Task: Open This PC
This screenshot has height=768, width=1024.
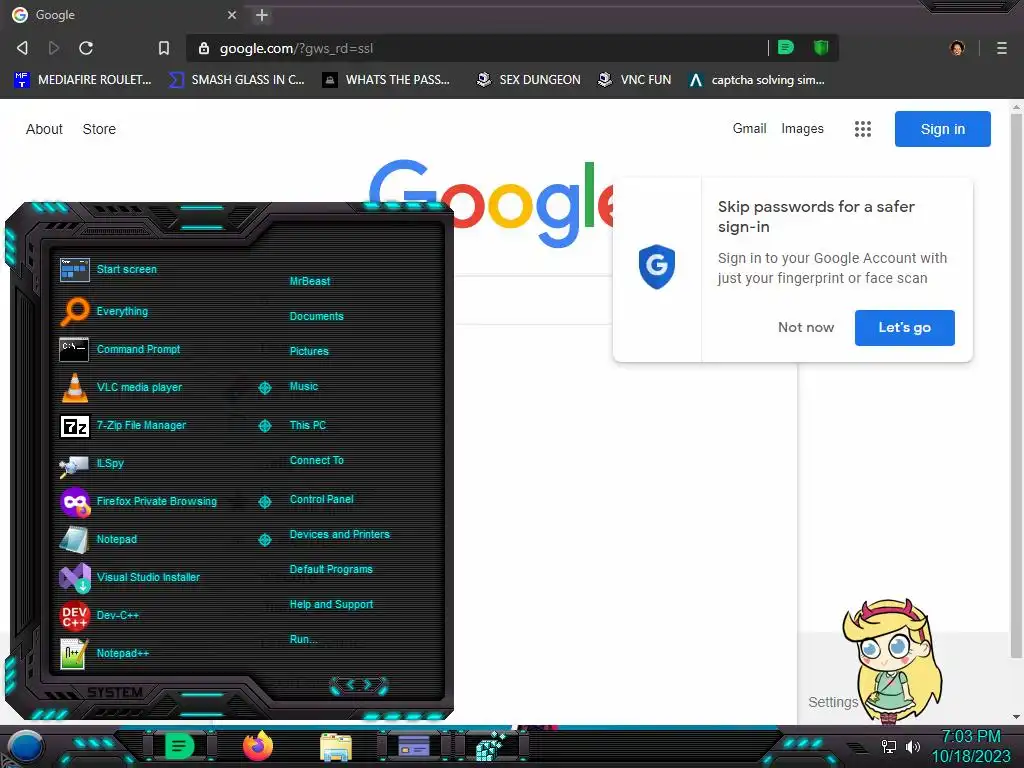Action: point(308,425)
